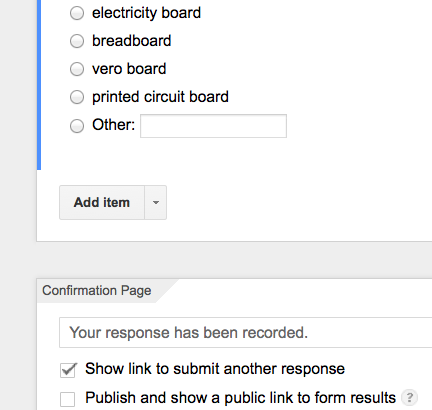Select the electricity board radio button

click(x=77, y=13)
